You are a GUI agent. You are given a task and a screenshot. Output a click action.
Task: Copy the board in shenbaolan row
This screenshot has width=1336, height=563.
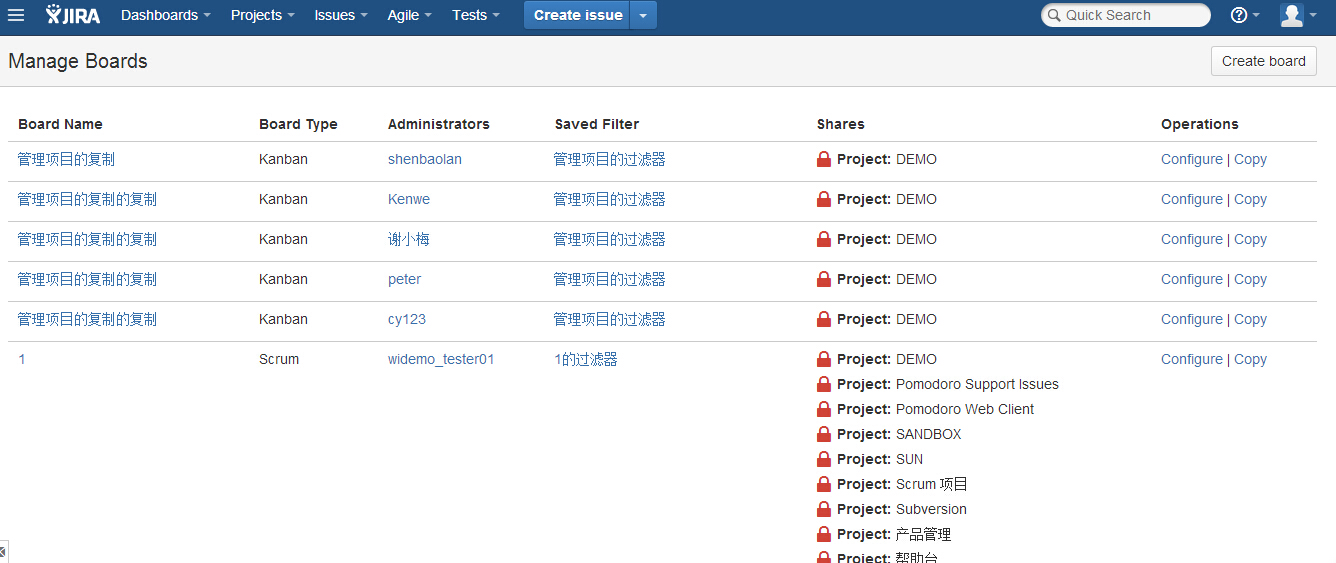pos(1250,159)
